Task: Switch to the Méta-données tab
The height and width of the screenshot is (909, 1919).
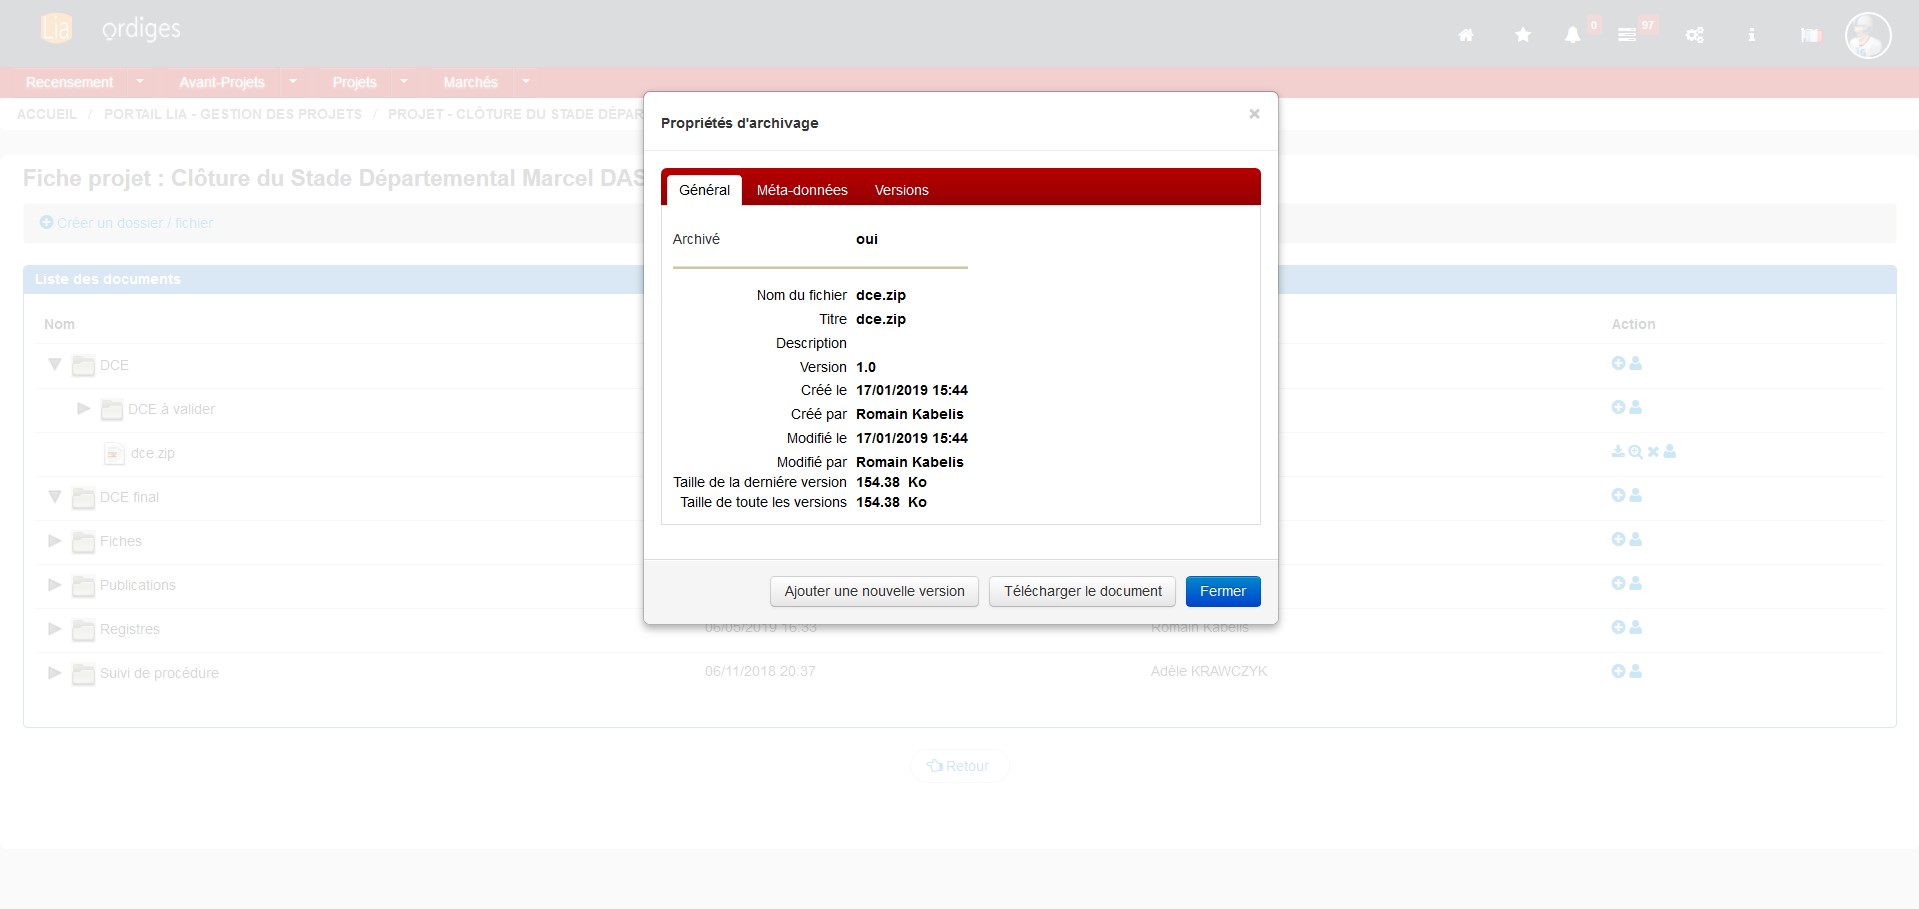Action: tap(802, 190)
